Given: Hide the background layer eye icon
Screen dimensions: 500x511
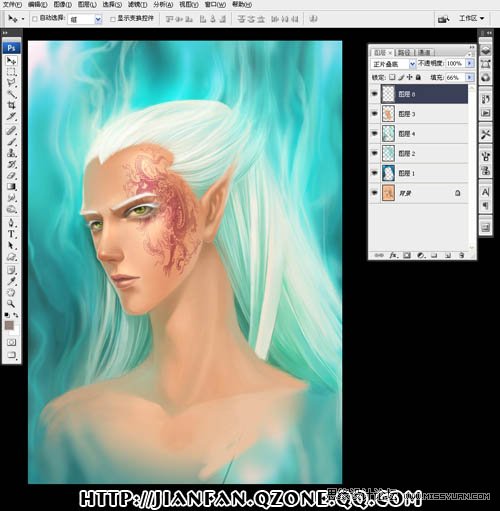Looking at the screenshot, I should (x=375, y=193).
